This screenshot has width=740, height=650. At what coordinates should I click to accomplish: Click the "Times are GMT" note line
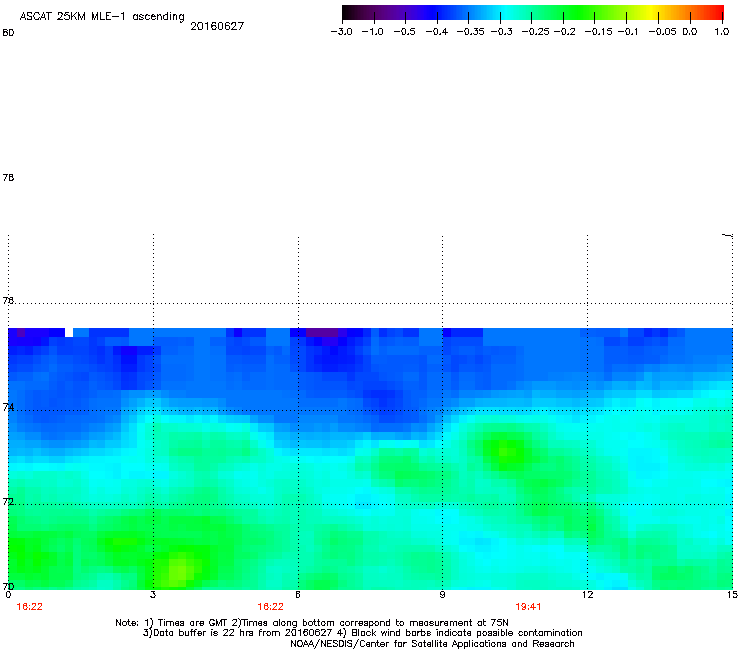point(312,623)
